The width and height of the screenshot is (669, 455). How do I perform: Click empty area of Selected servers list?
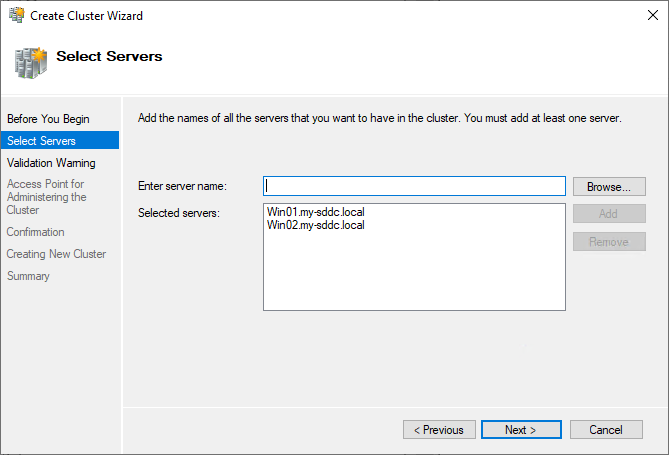pyautogui.click(x=414, y=275)
